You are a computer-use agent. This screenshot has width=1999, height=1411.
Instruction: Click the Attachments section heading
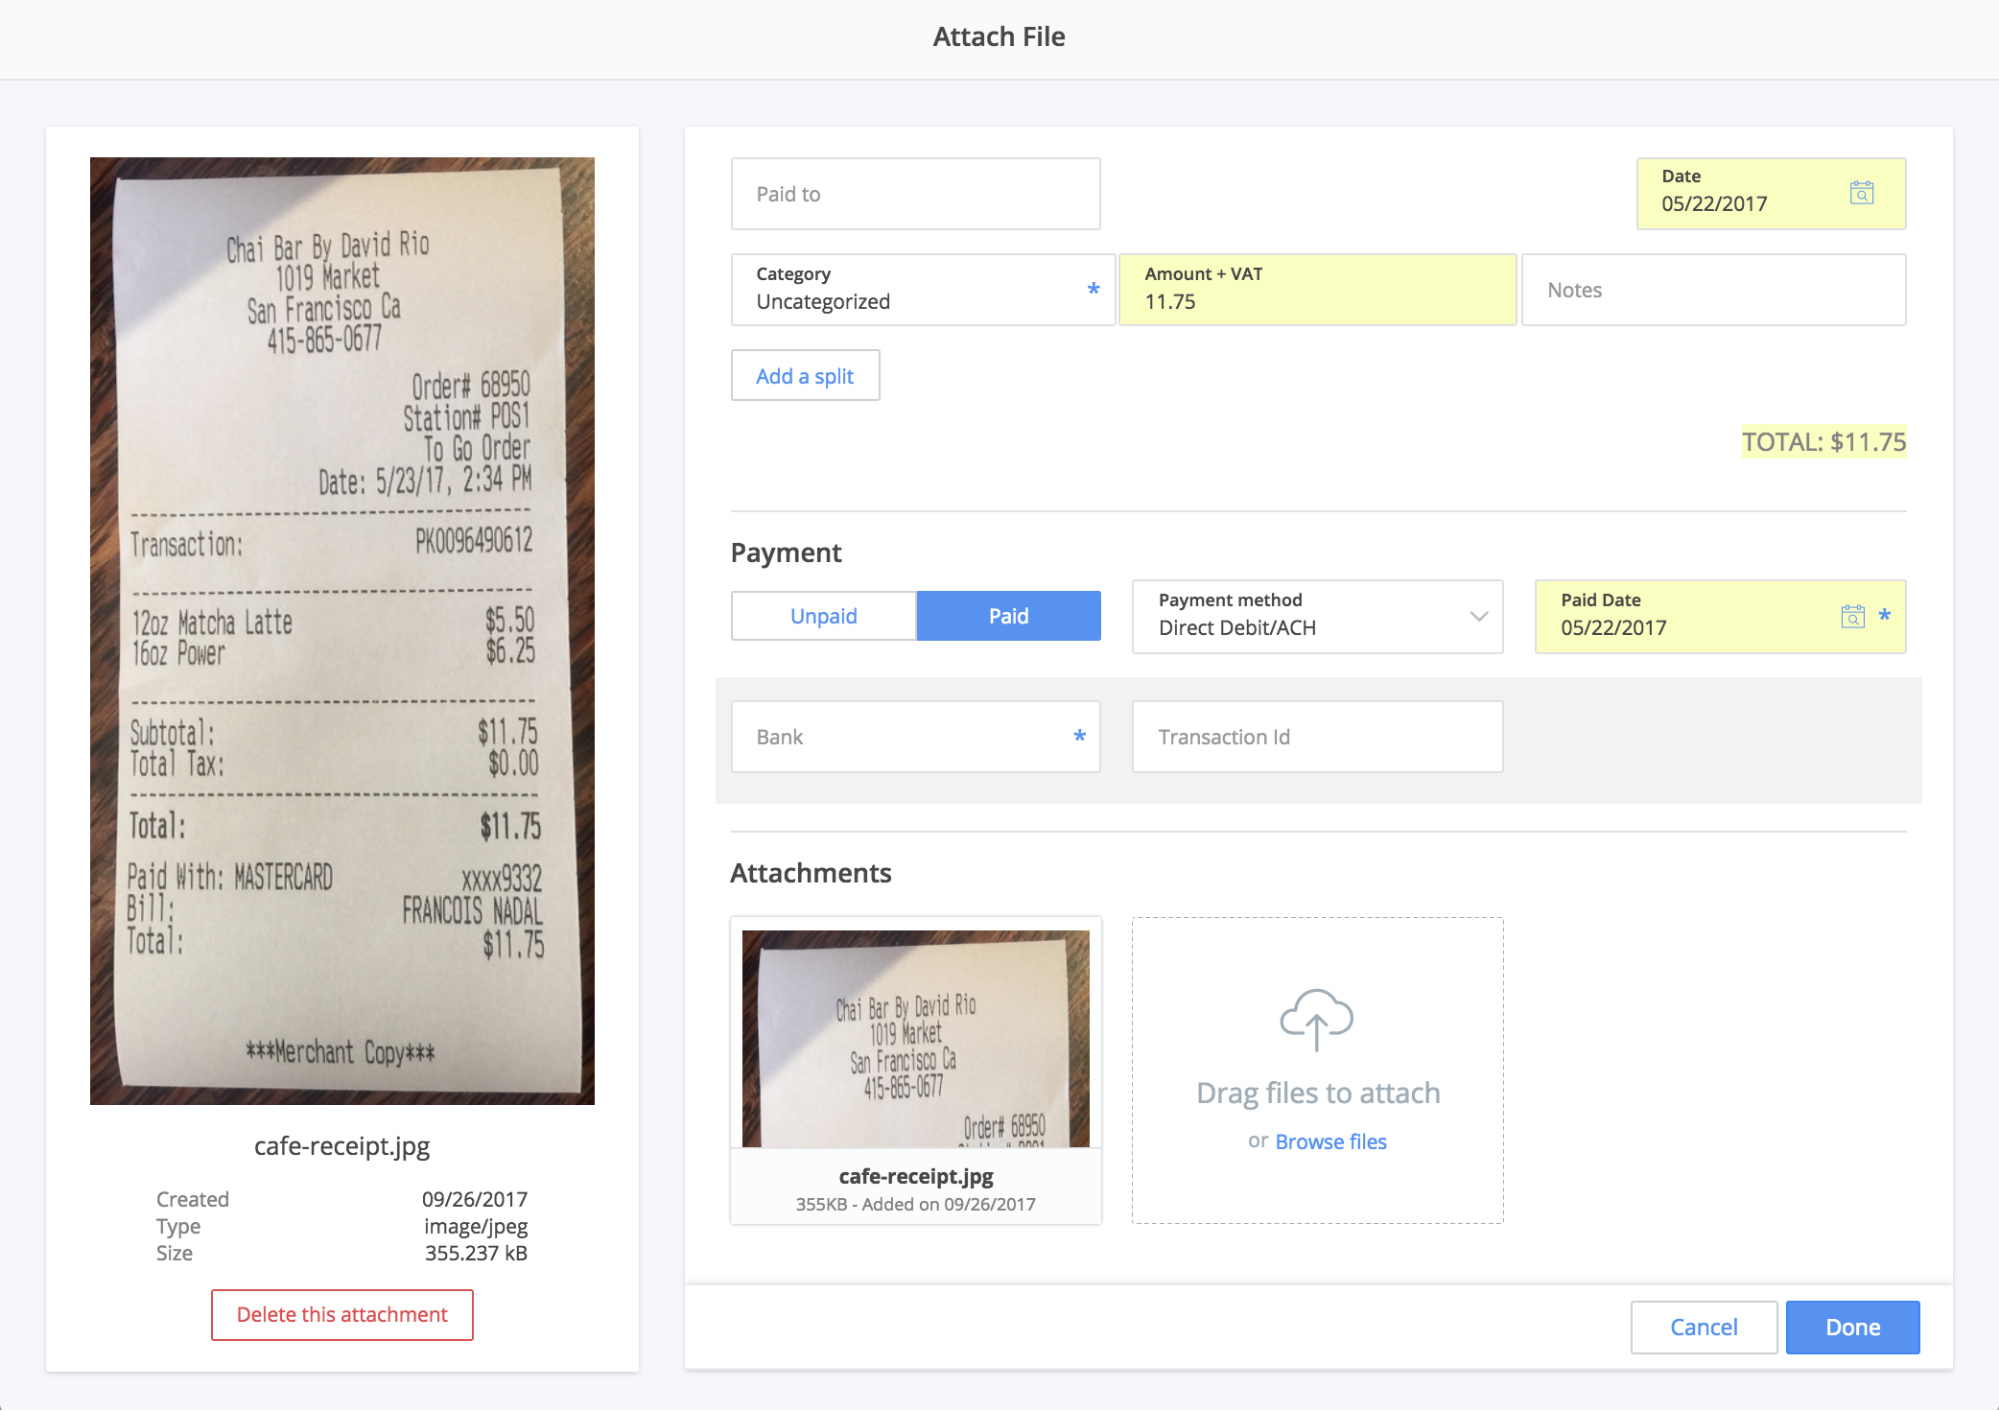point(810,873)
